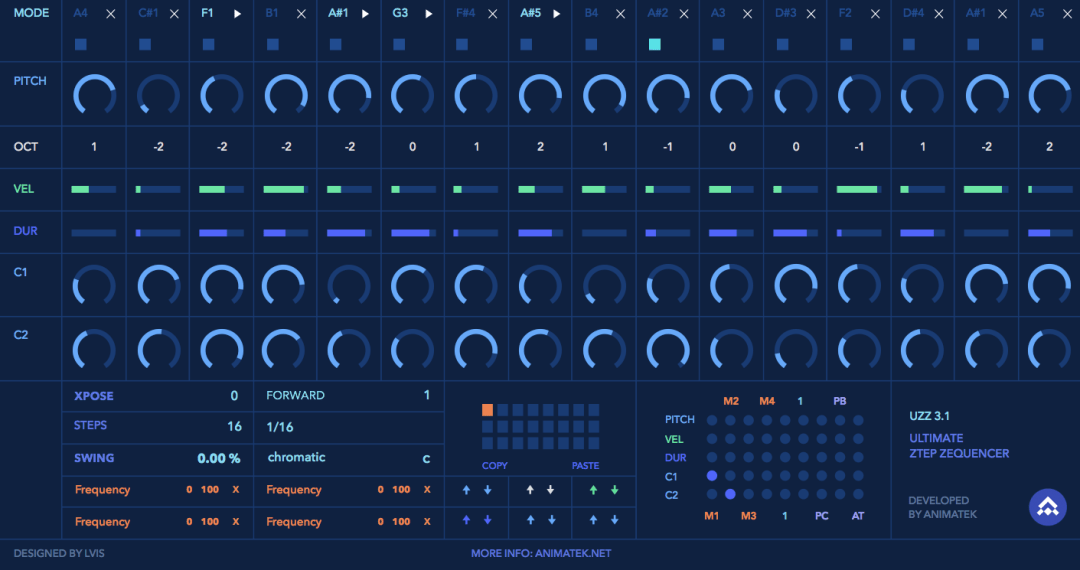Toggle the small square under step F1
The width and height of the screenshot is (1080, 570).
(208, 44)
